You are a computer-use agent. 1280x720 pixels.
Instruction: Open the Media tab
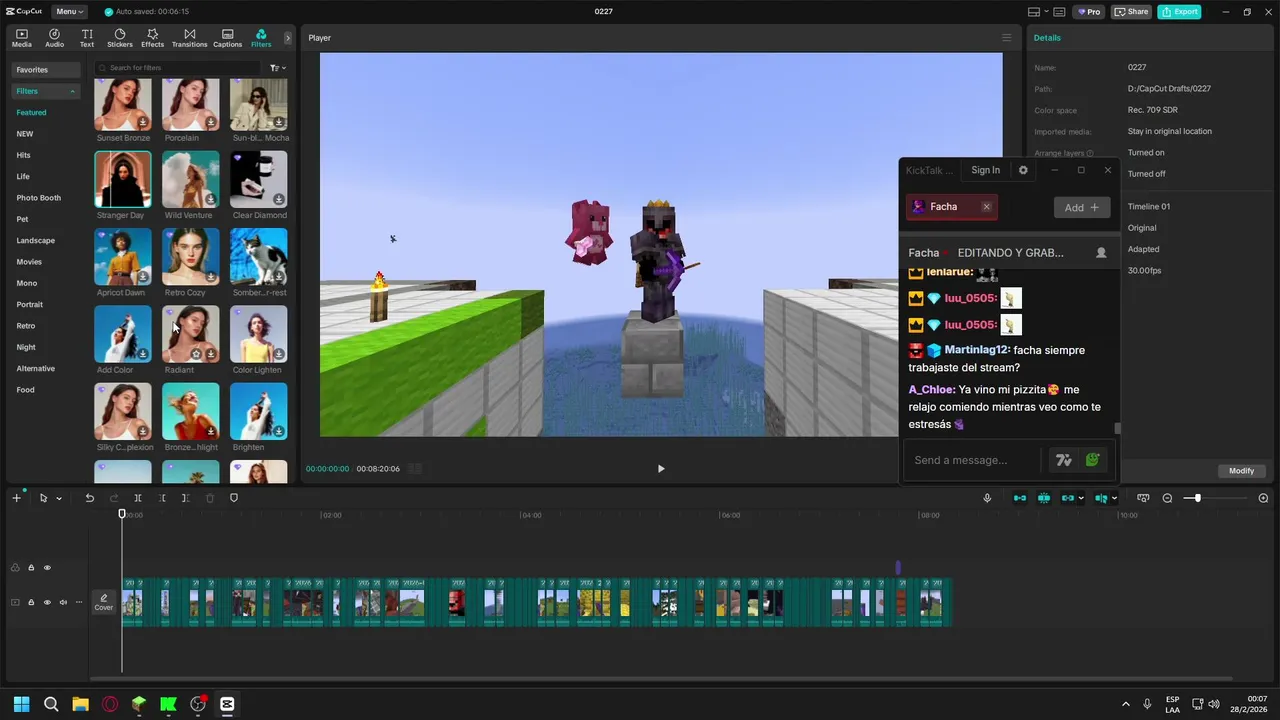[21, 38]
